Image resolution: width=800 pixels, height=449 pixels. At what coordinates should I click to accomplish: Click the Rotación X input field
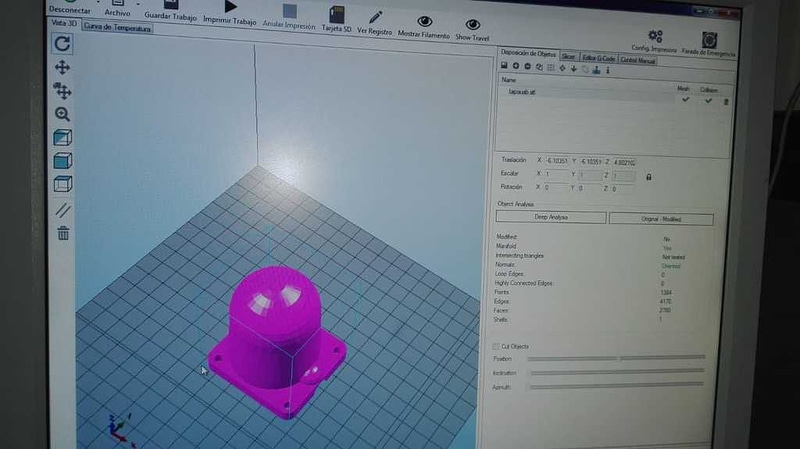tap(556, 188)
